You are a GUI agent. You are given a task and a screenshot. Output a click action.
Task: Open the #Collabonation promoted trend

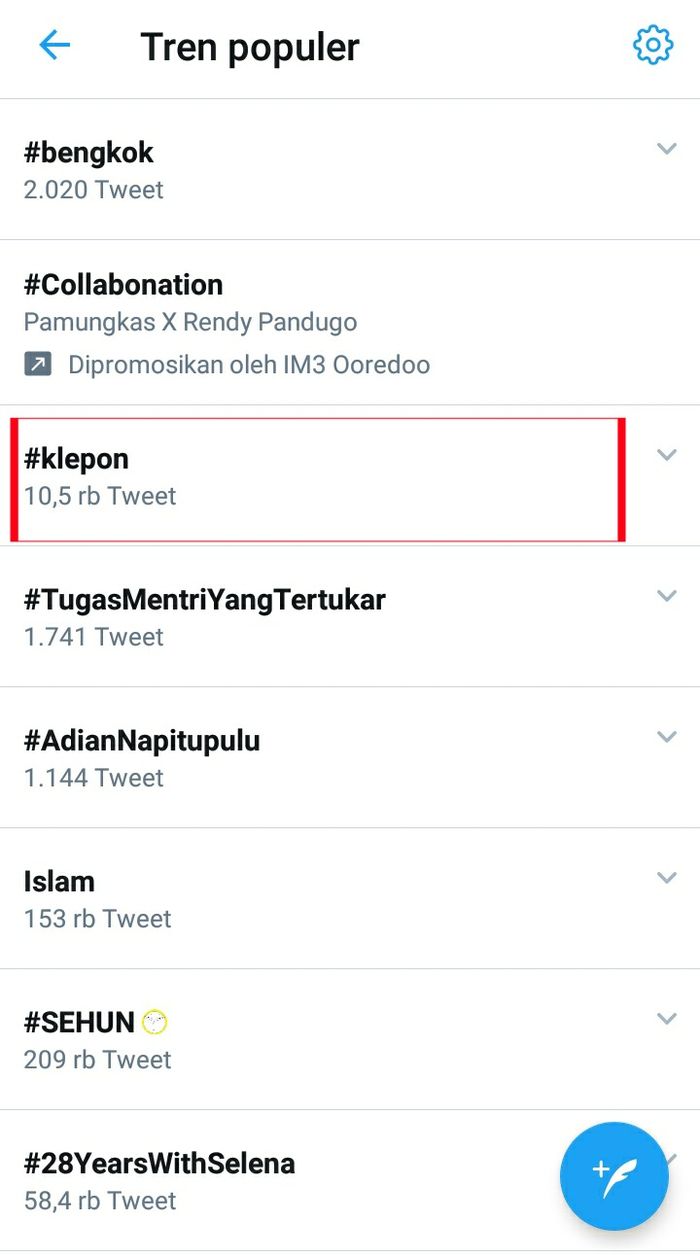click(x=123, y=284)
